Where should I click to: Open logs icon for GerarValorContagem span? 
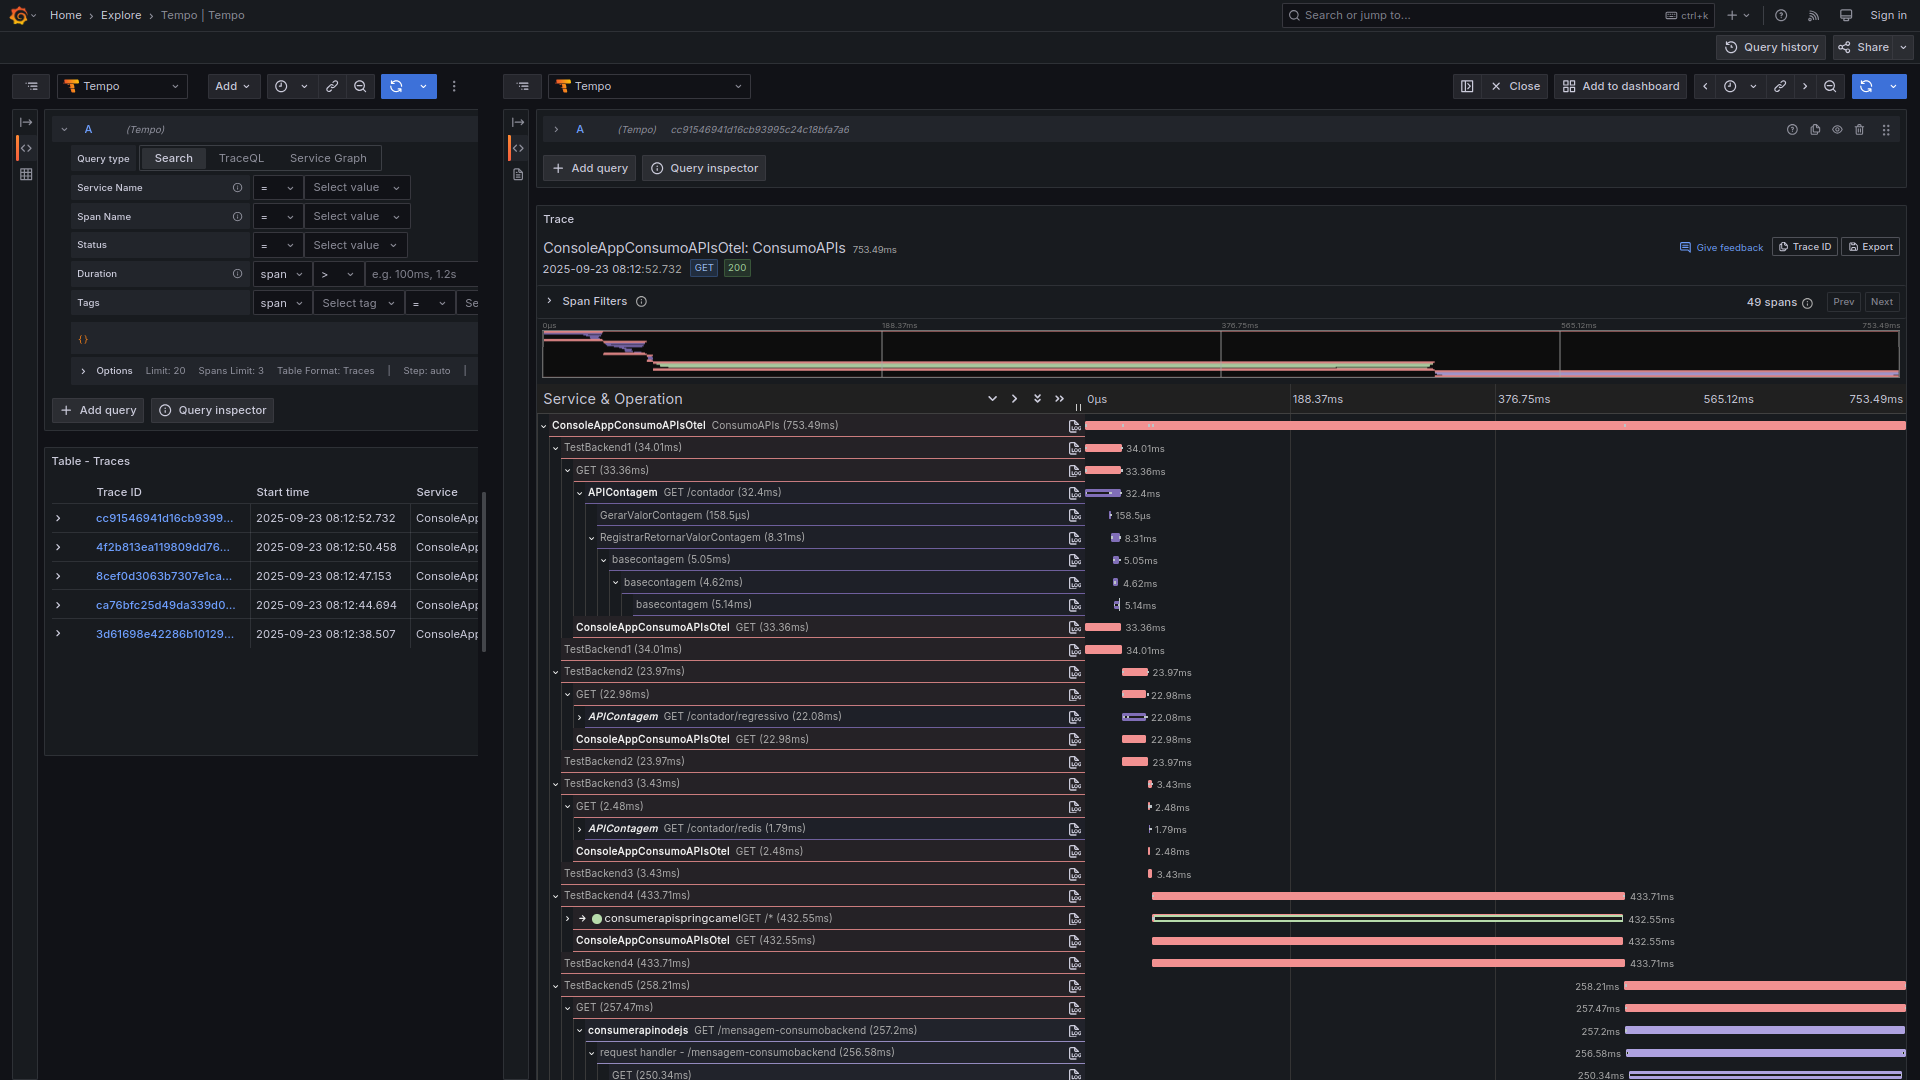click(x=1074, y=516)
